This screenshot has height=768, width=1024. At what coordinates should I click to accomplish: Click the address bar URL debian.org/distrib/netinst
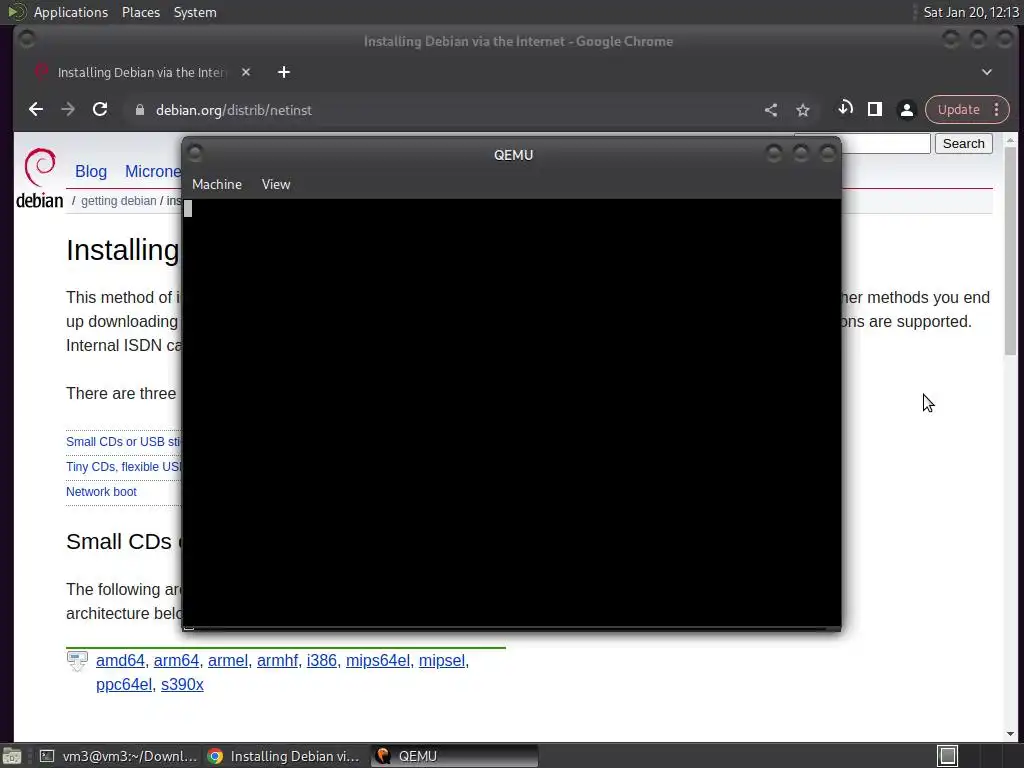(x=234, y=110)
